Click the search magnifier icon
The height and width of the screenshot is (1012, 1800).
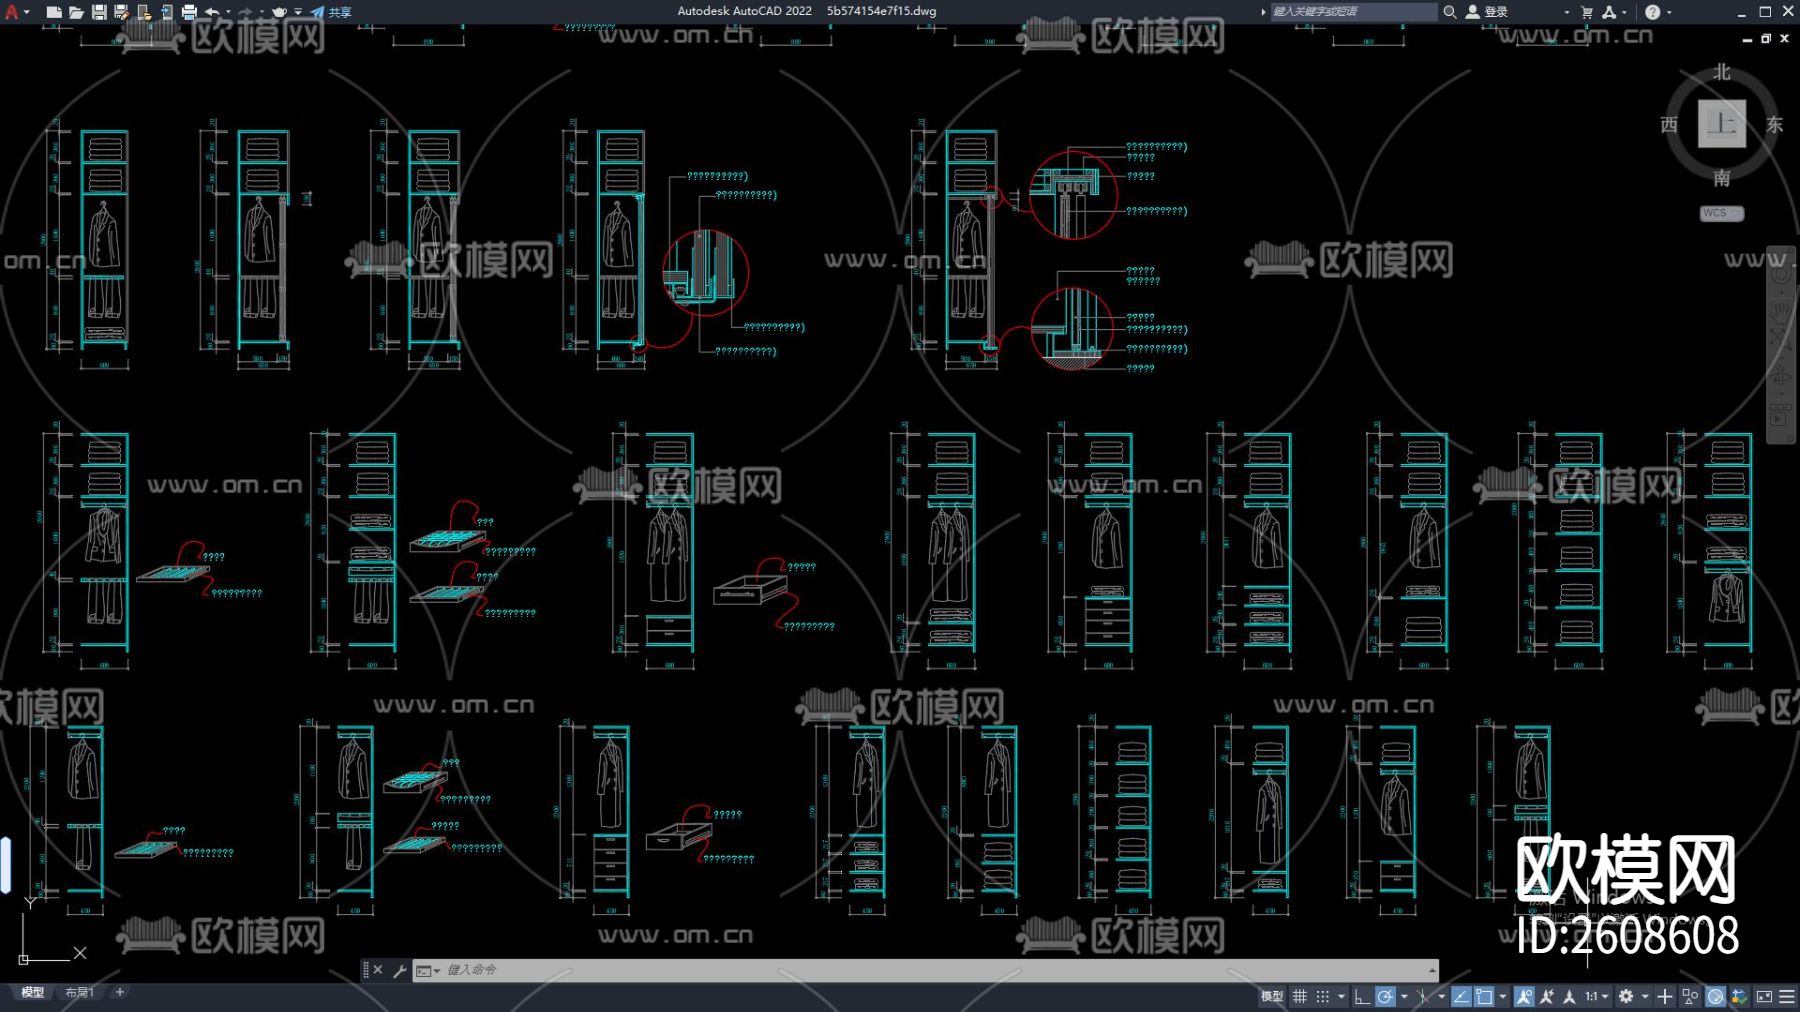pos(1449,12)
